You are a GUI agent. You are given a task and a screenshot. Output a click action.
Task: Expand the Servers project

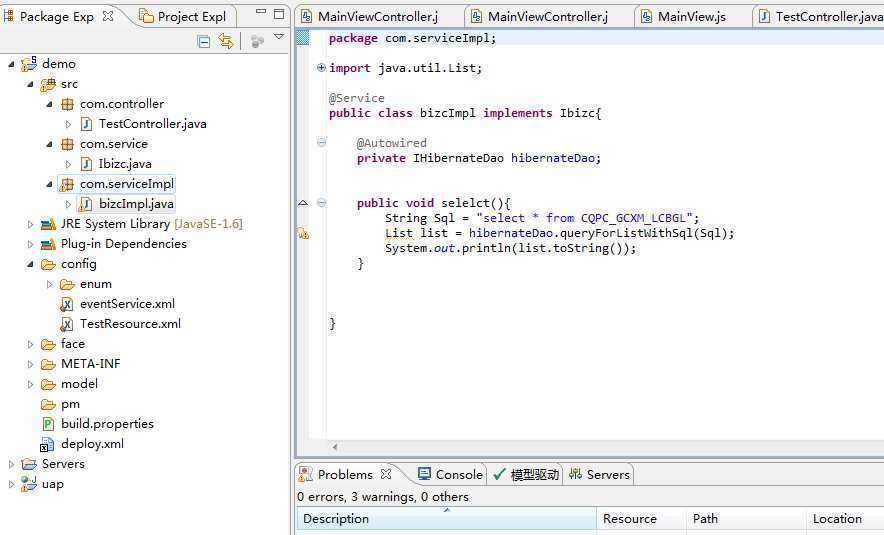pyautogui.click(x=11, y=464)
